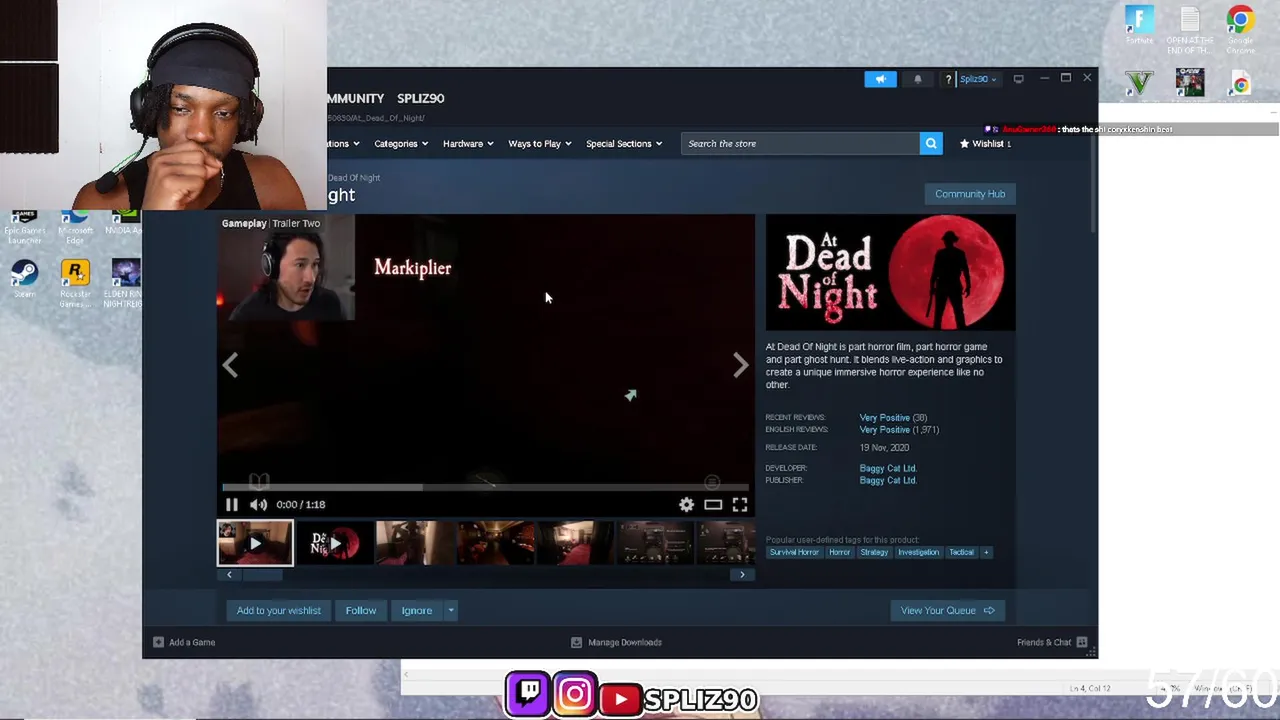1280x720 pixels.
Task: Open Microsoft Edge desktop shortcut
Action: (x=75, y=228)
